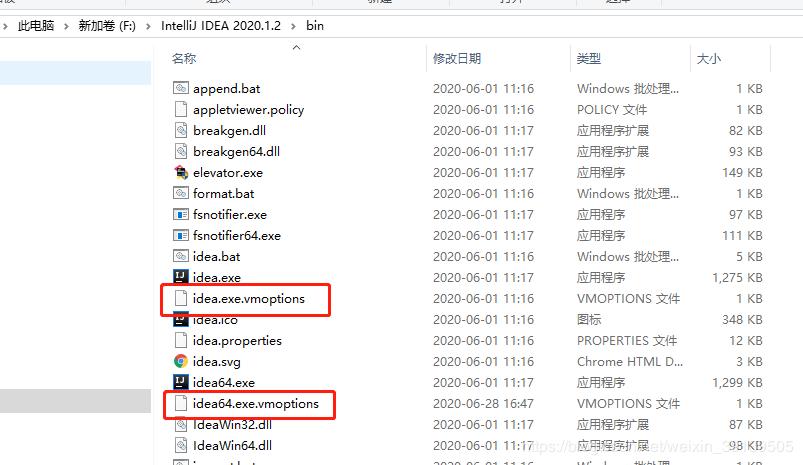The image size is (803, 465).
Task: Select the idea64.exe application icon
Action: tap(181, 382)
